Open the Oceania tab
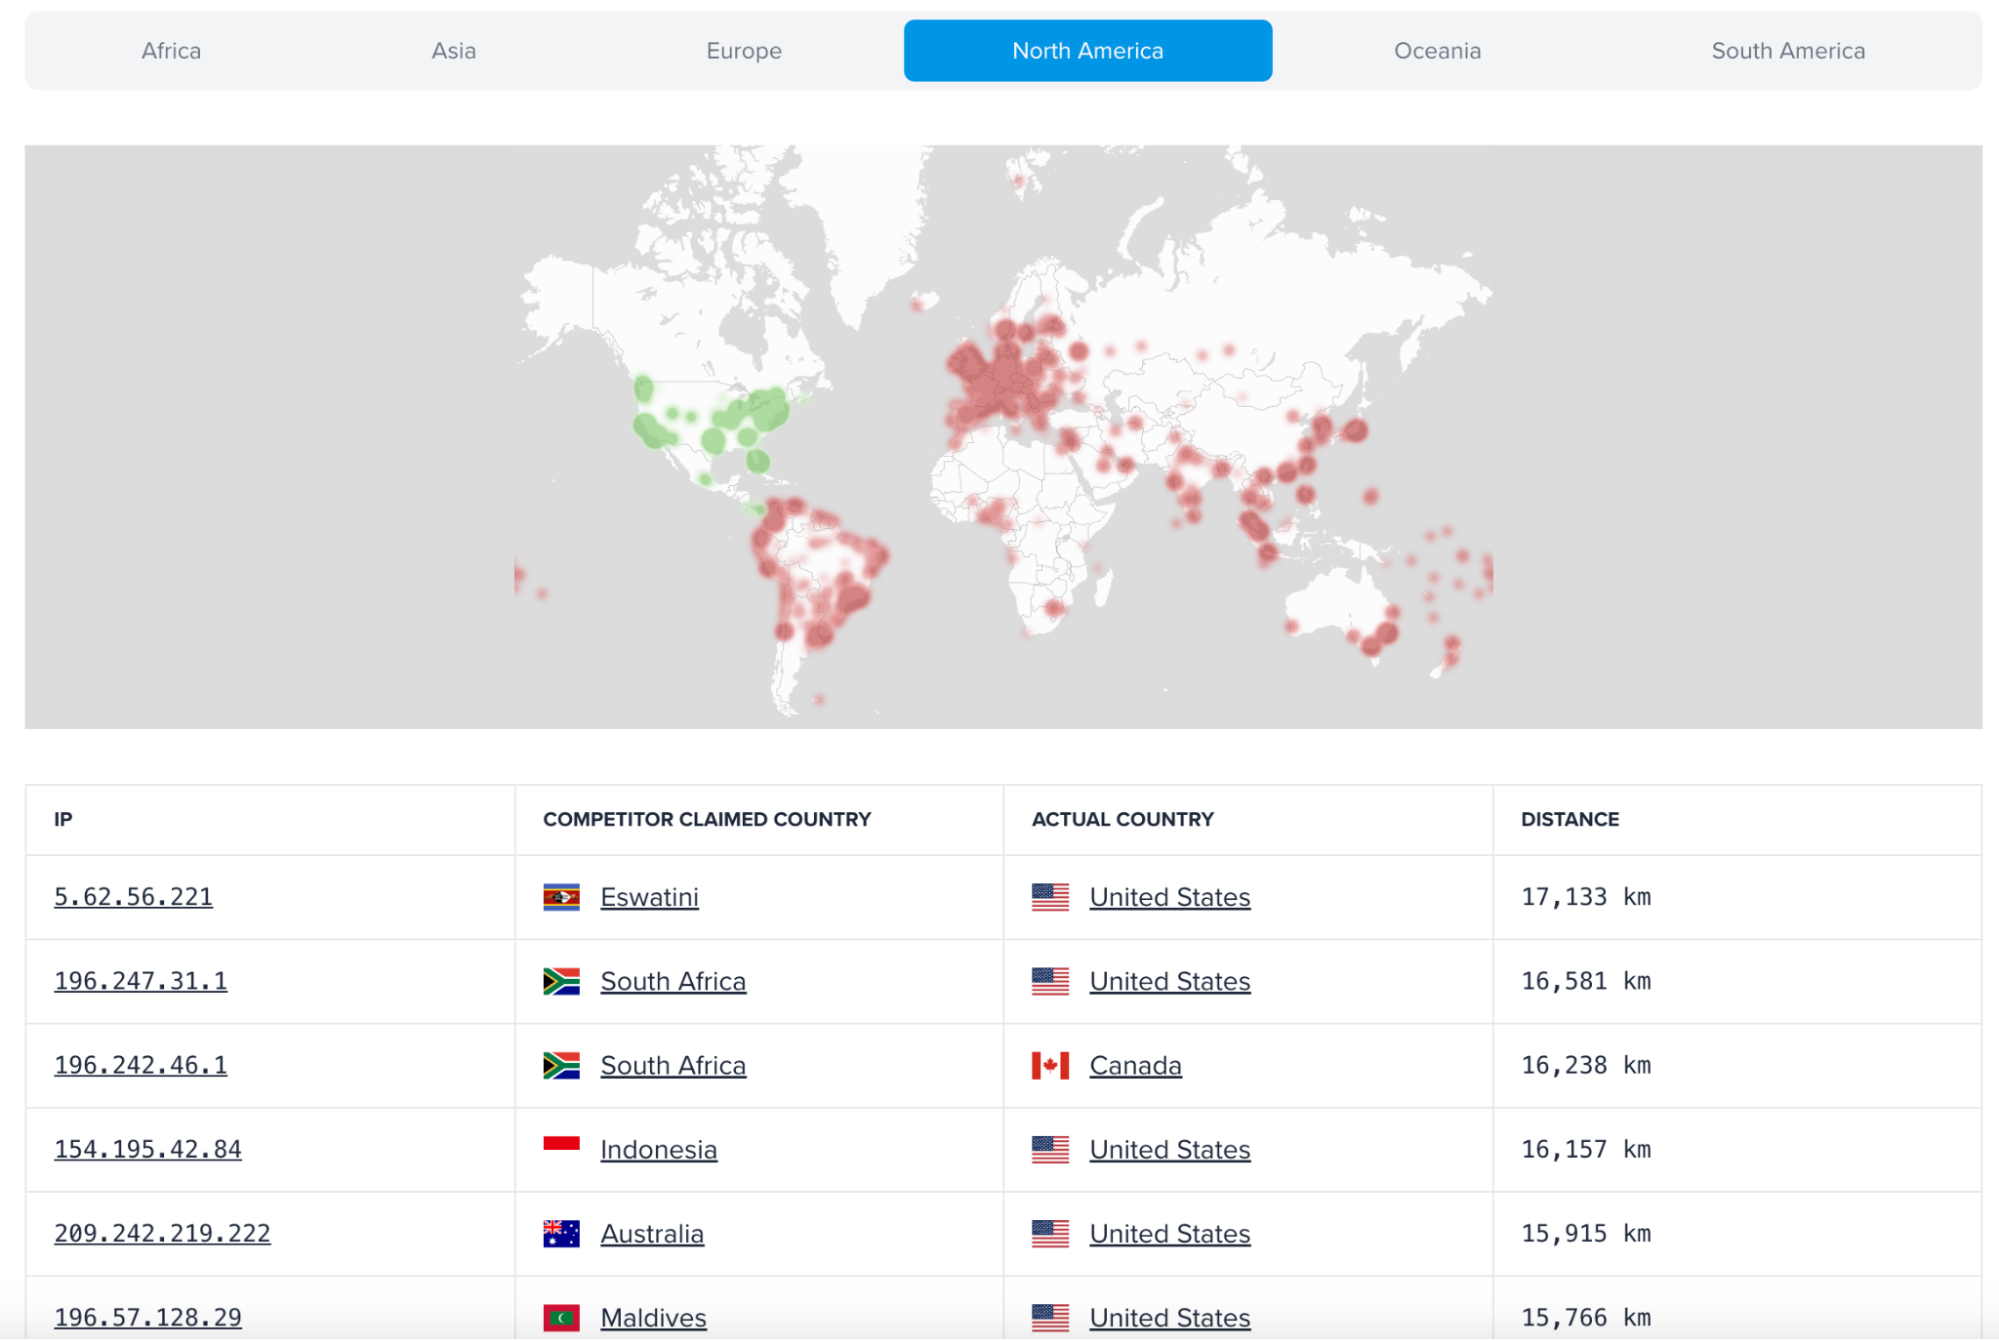Screen dimensions: 1999x1340 click(1437, 51)
